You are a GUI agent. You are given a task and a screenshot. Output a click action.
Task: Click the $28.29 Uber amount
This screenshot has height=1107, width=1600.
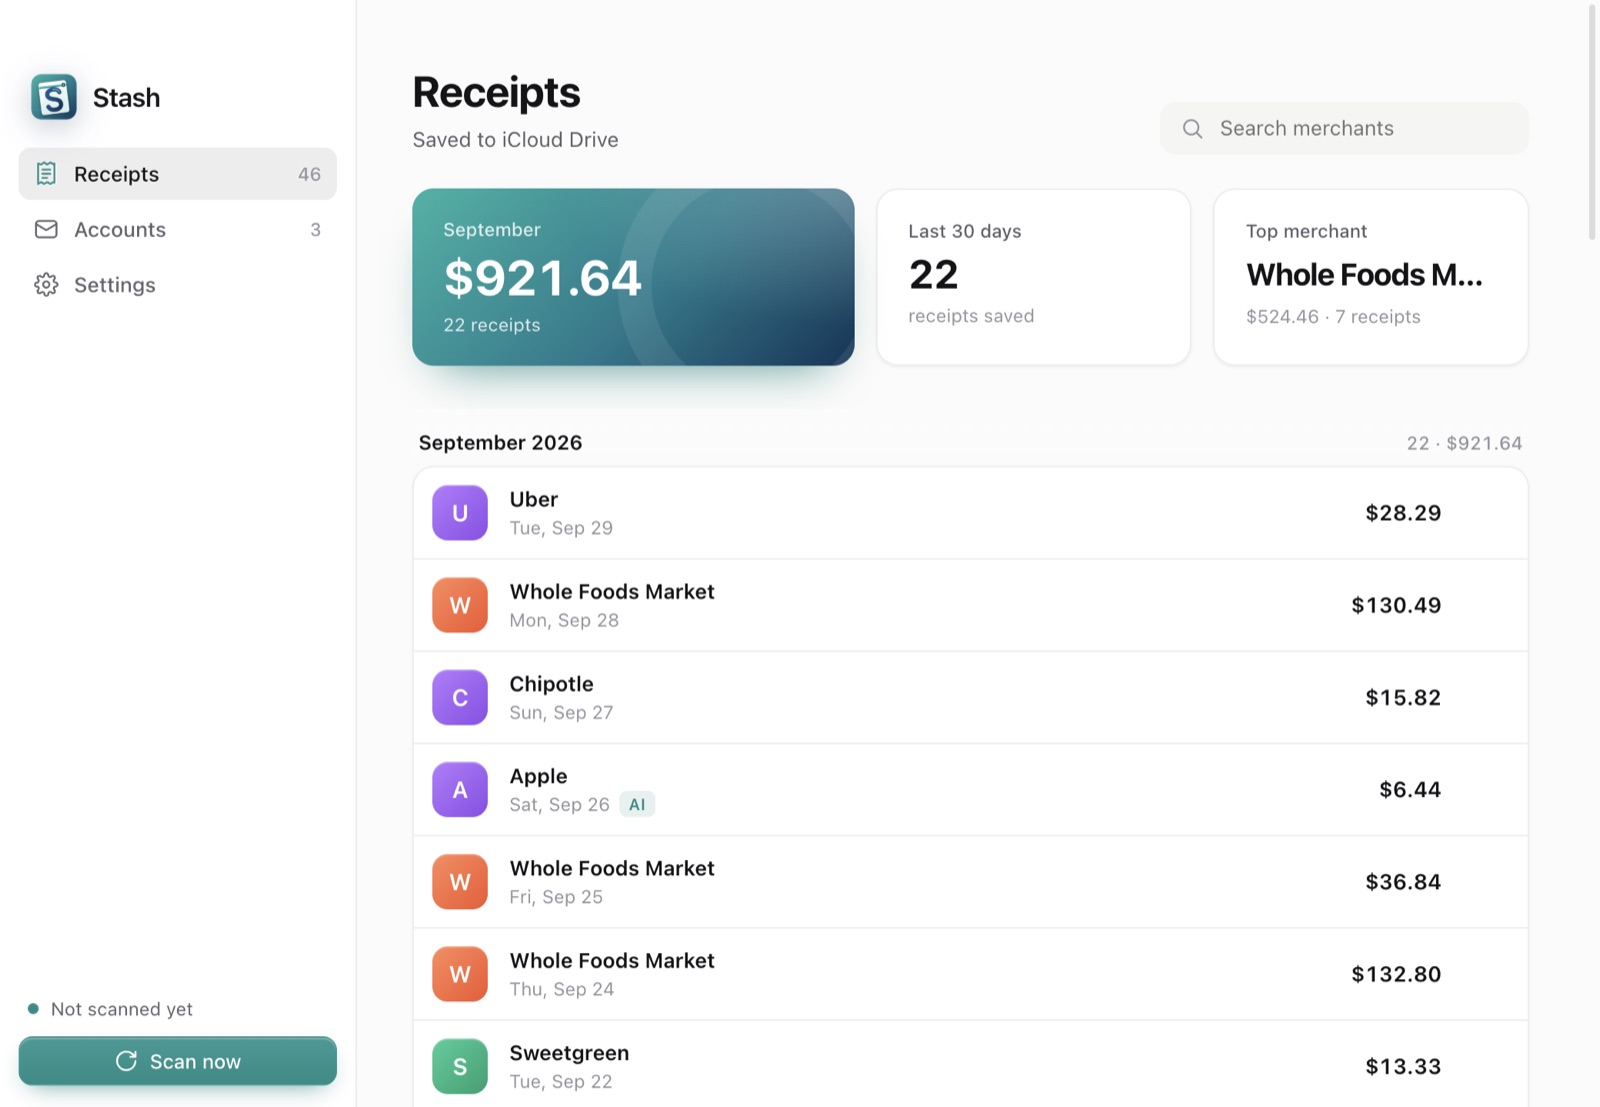tap(1403, 513)
